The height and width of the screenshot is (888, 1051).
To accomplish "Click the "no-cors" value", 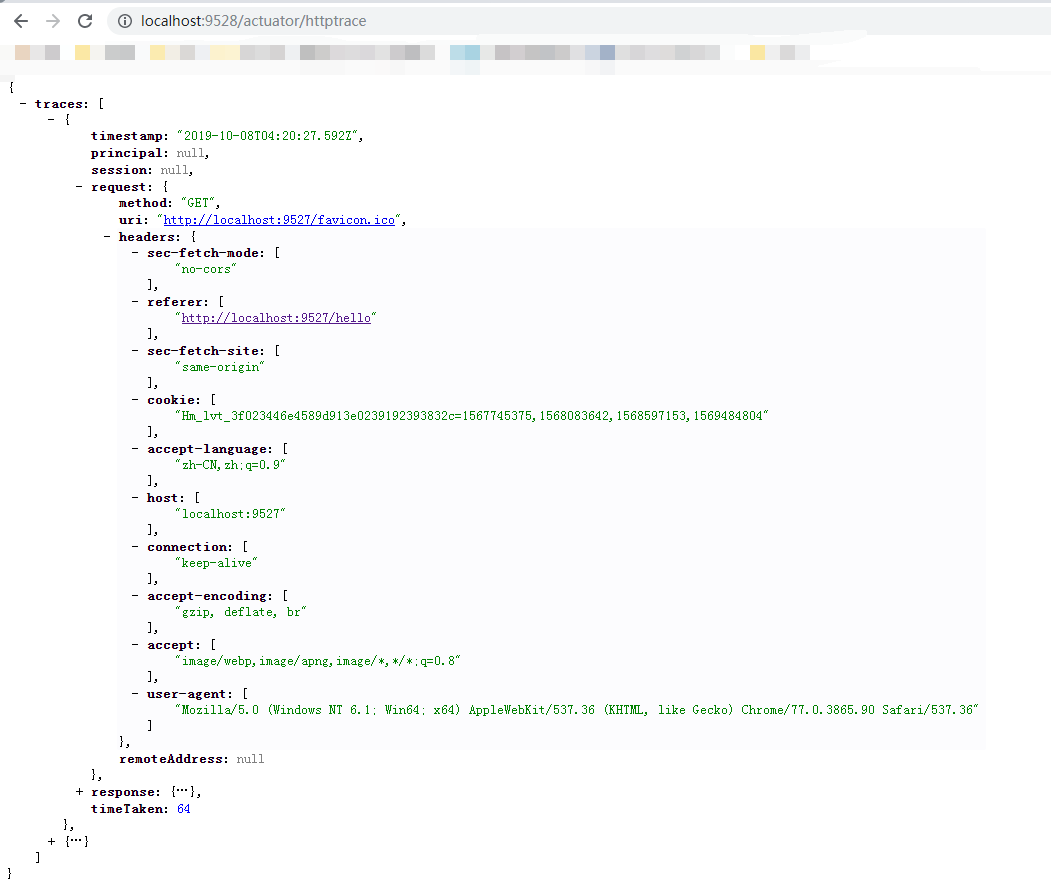I will coord(206,269).
